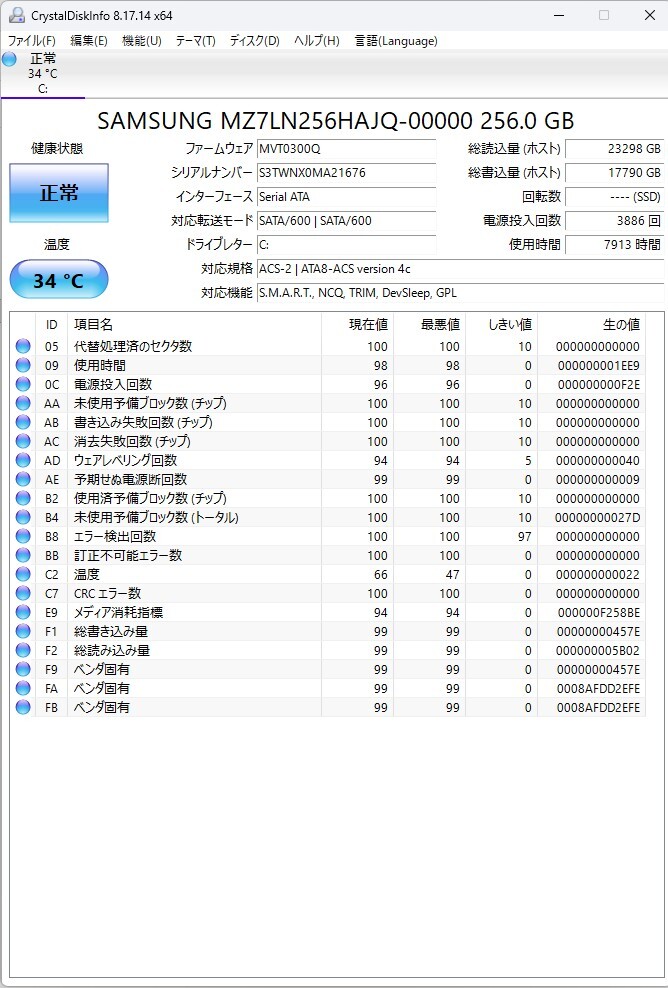Click the 健康状態 label
This screenshot has width=668, height=988.
coord(57,149)
